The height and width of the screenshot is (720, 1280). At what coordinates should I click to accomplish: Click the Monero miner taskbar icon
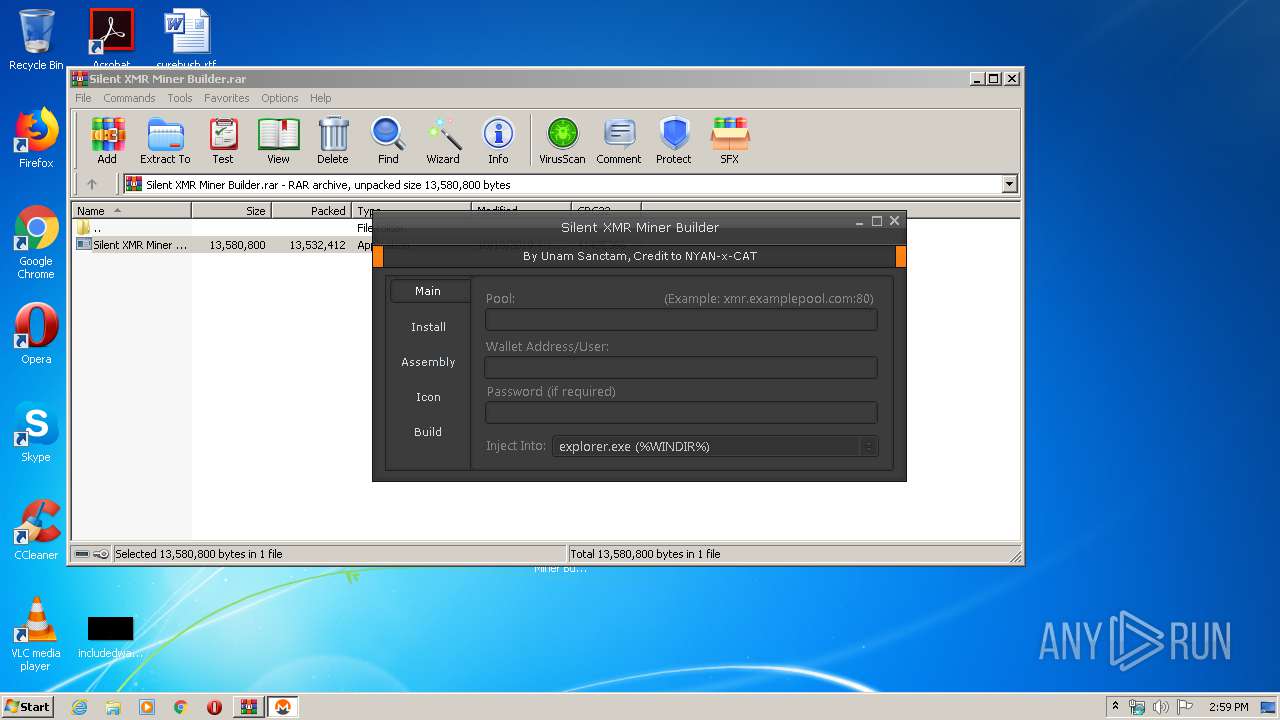283,707
